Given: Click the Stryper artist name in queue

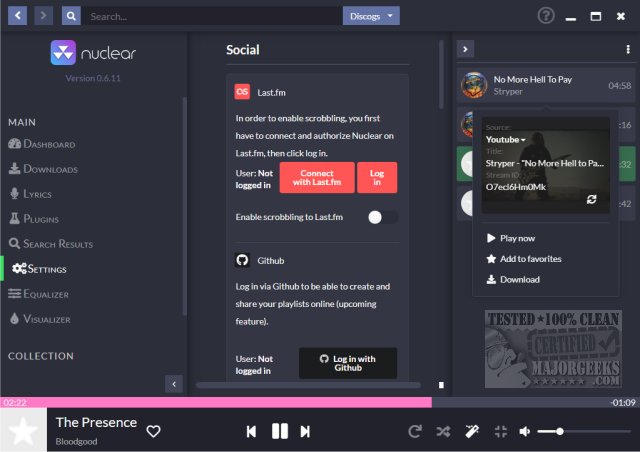Looking at the screenshot, I should pos(508,91).
